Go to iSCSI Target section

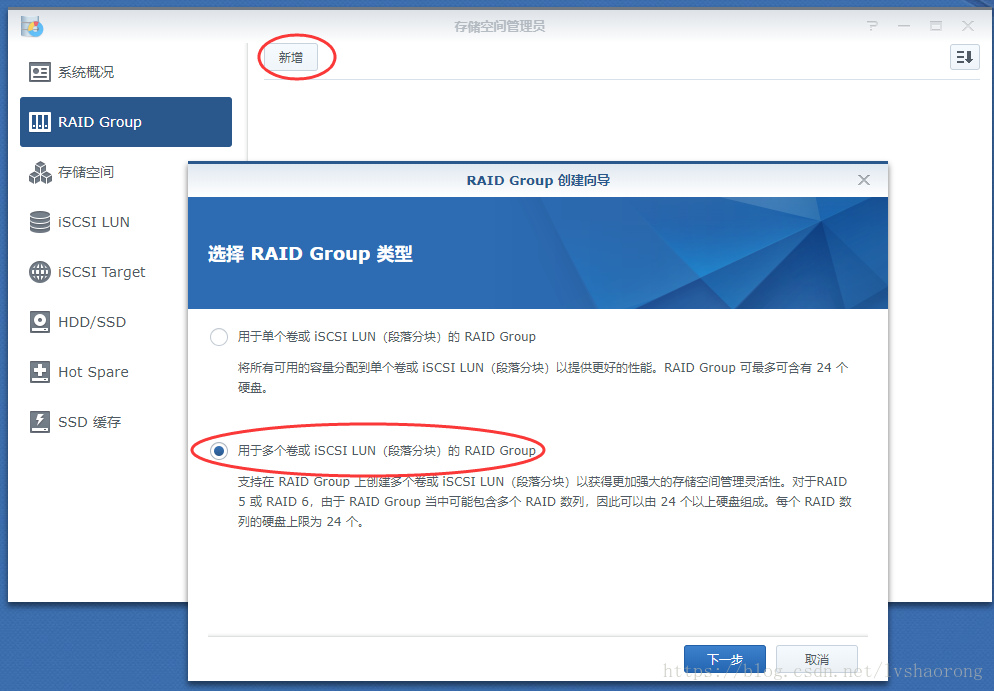[x=105, y=272]
